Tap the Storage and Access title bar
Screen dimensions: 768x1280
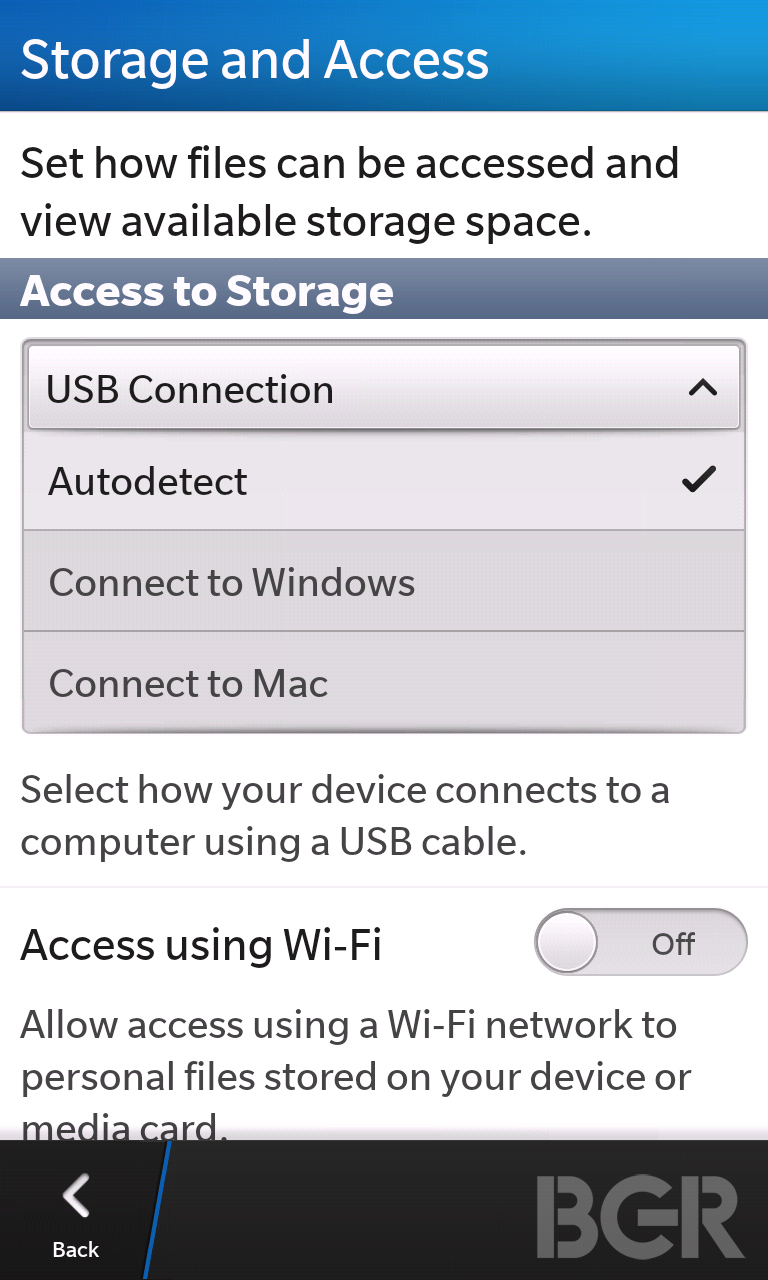tap(384, 56)
